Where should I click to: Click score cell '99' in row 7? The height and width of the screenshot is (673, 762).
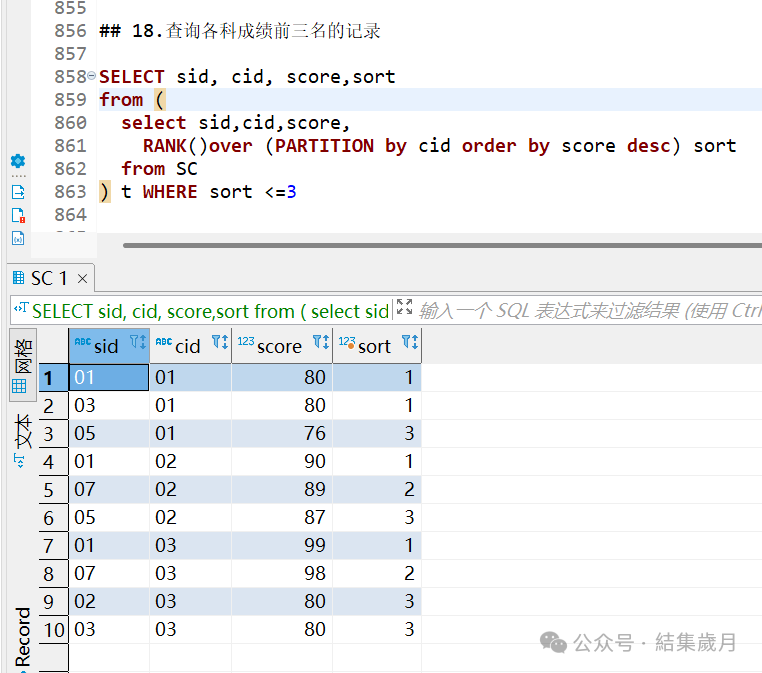282,545
